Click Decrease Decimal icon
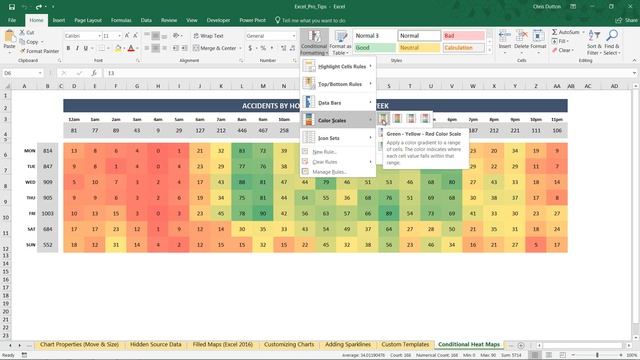This screenshot has width=640, height=360. point(293,48)
